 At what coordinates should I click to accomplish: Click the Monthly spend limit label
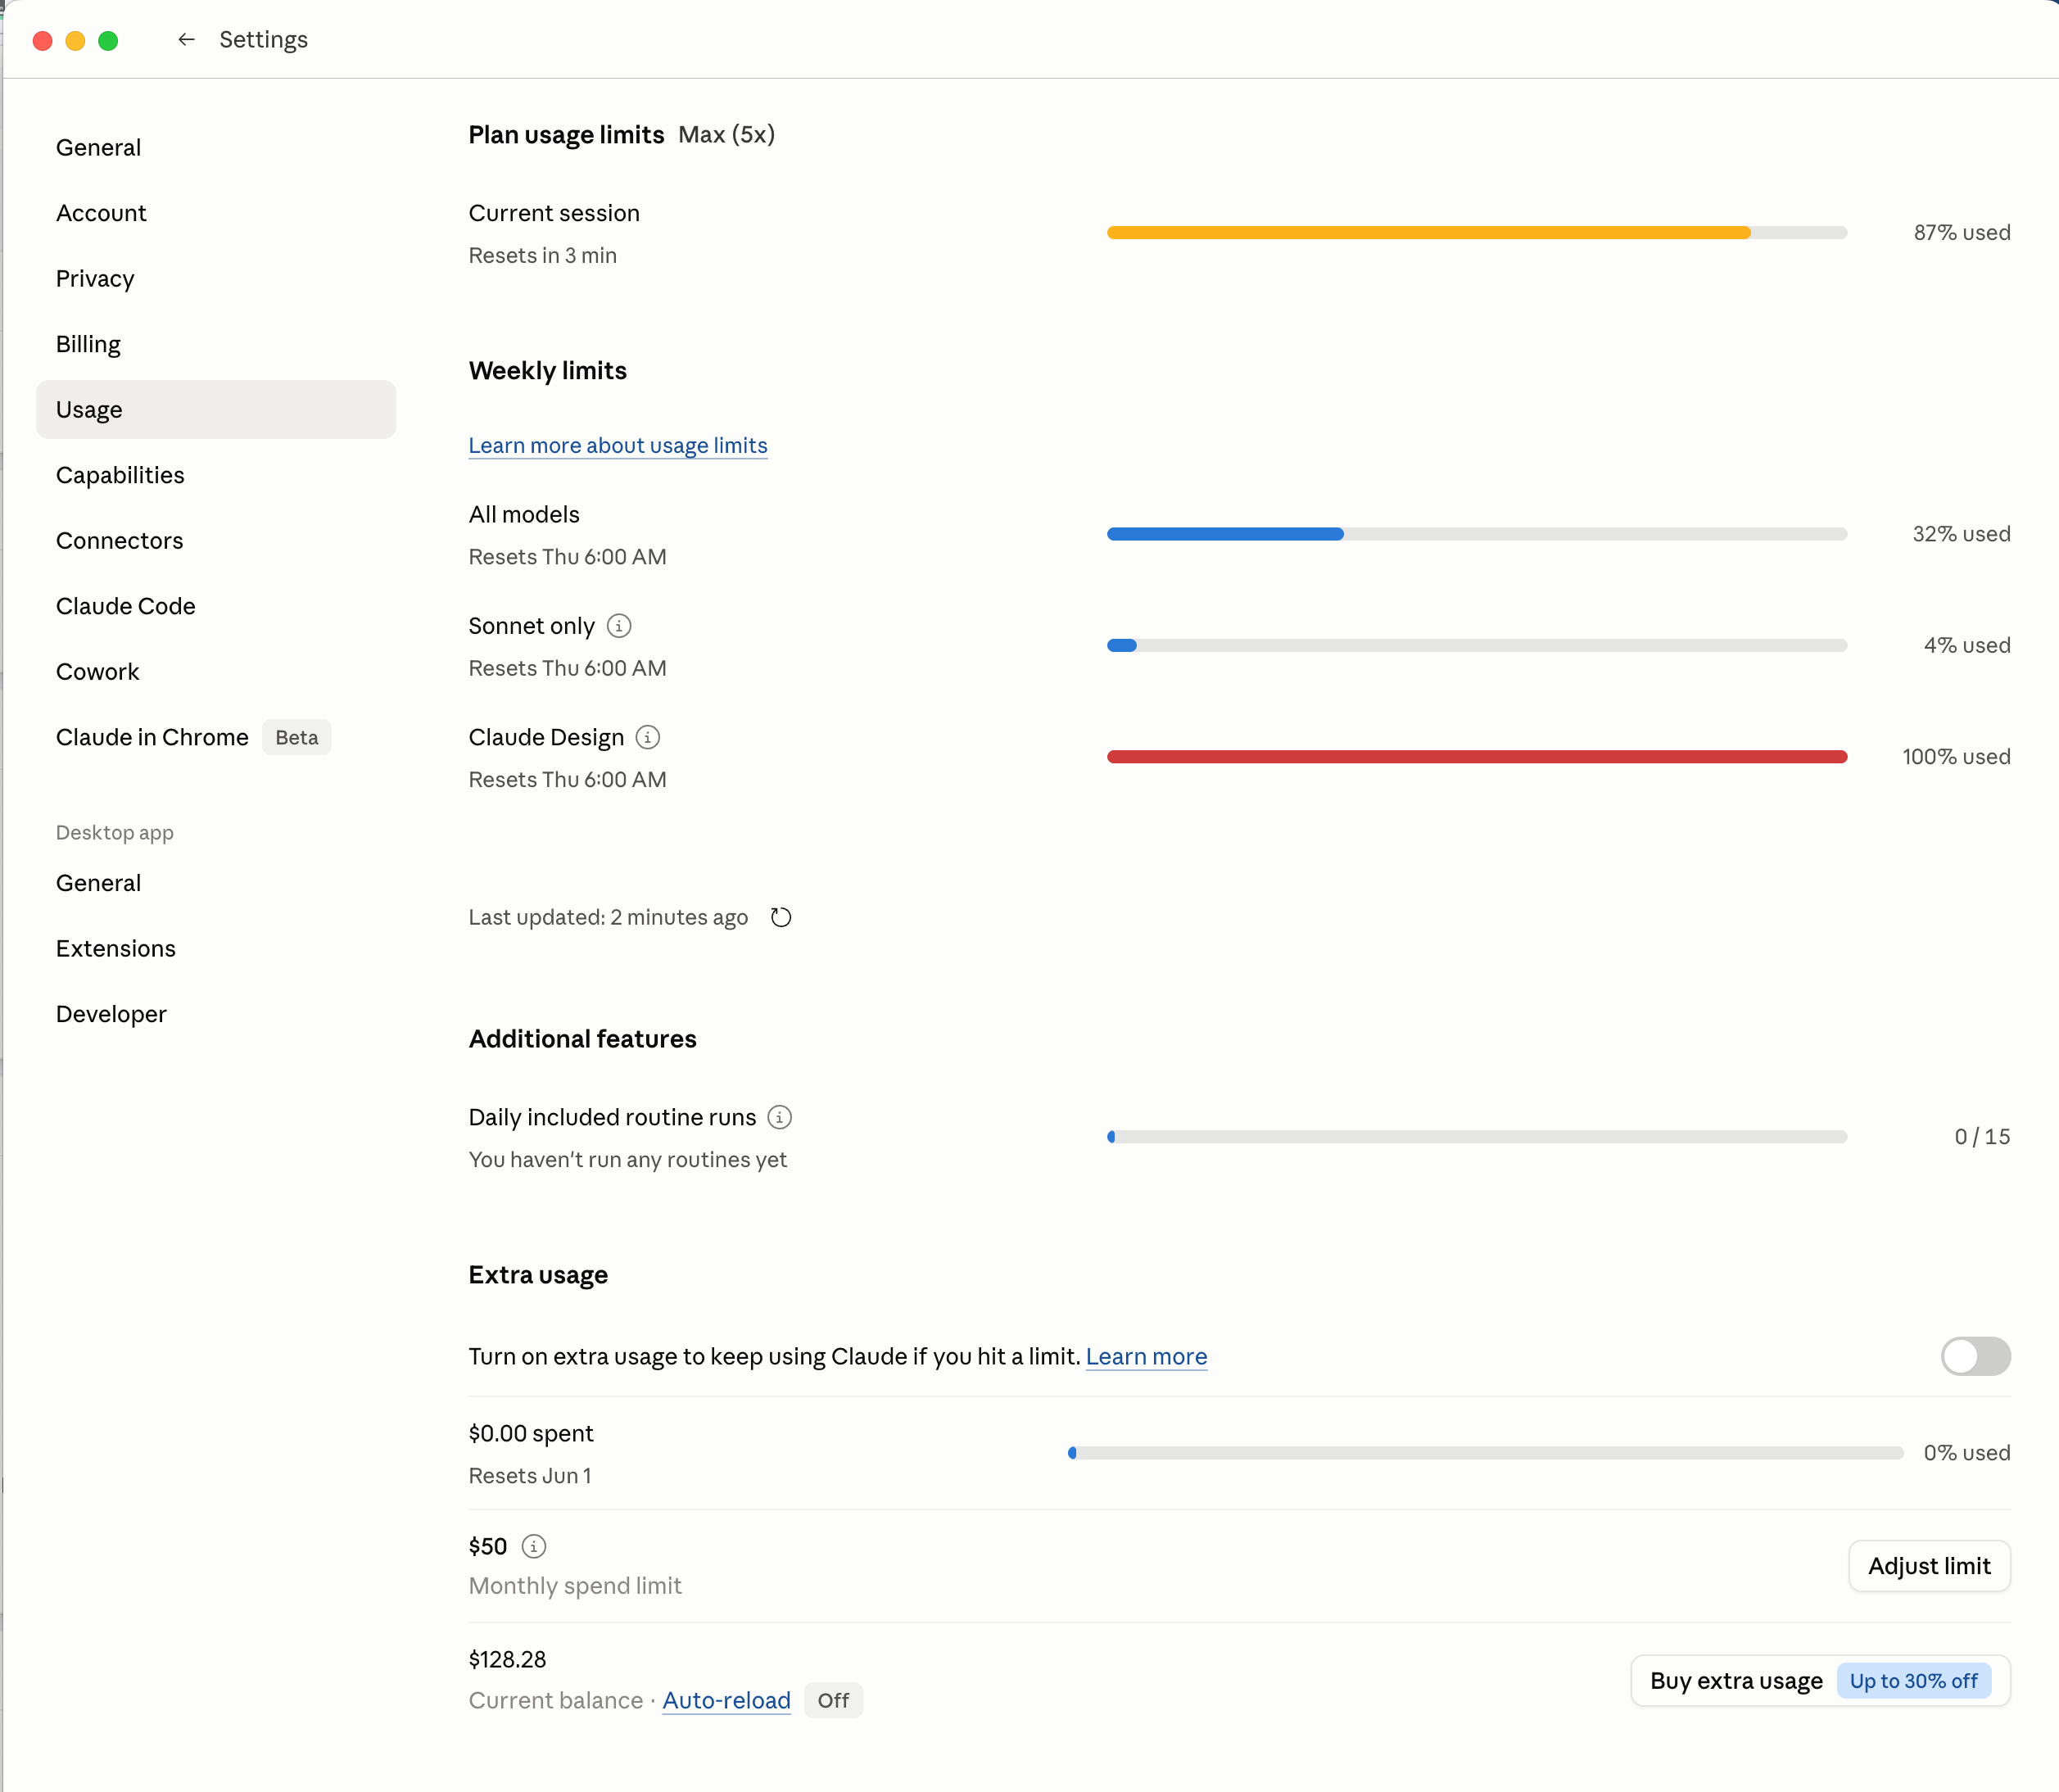[575, 1586]
